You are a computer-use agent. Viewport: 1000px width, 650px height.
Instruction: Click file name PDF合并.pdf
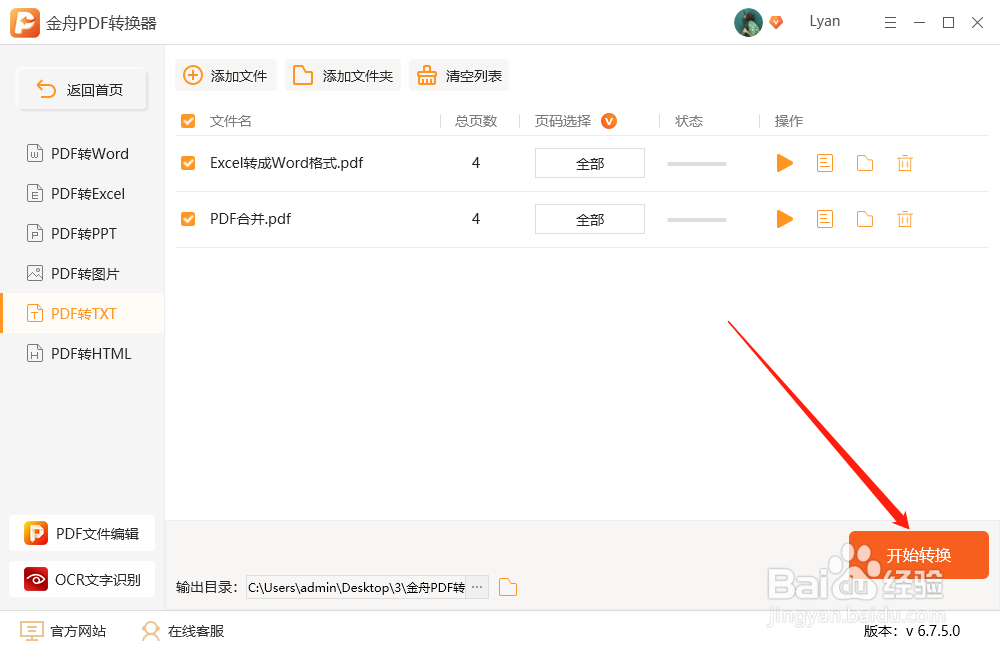coord(250,219)
